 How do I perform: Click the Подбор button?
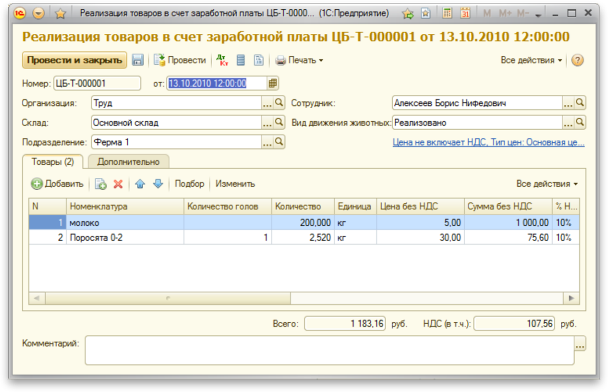coord(189,184)
